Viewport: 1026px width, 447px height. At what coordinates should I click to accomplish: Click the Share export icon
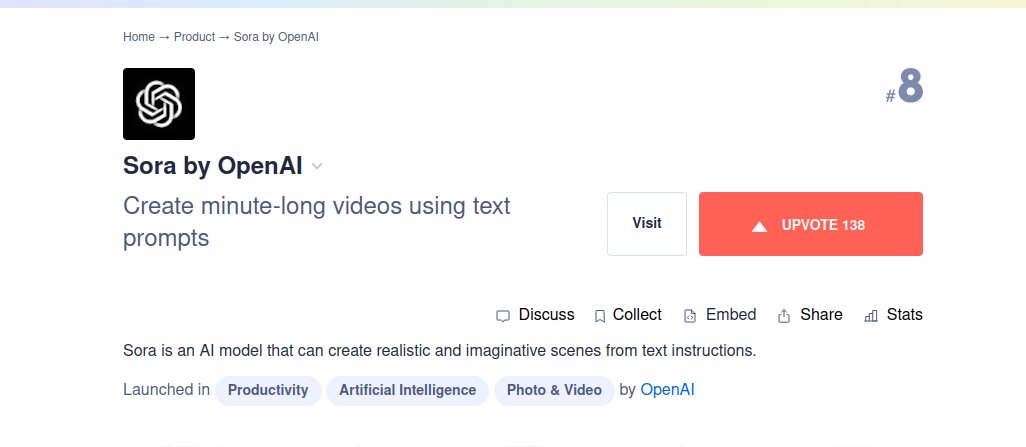(x=784, y=316)
